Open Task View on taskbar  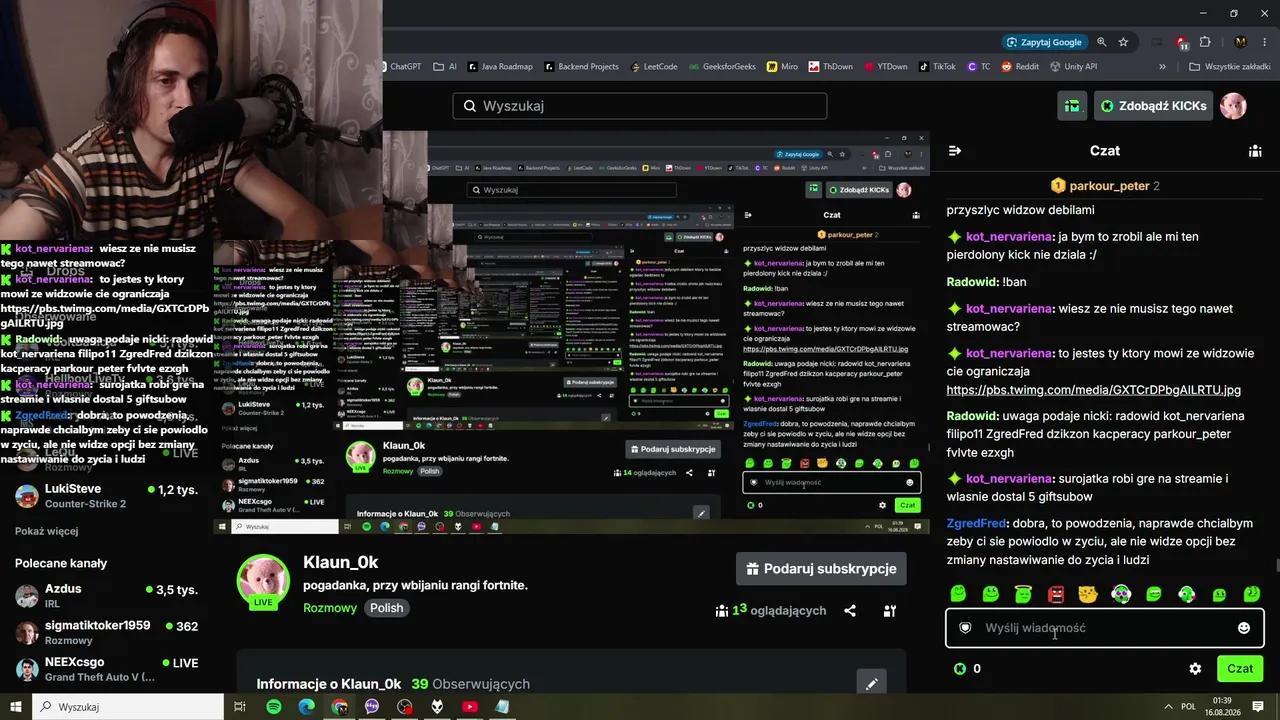point(240,707)
